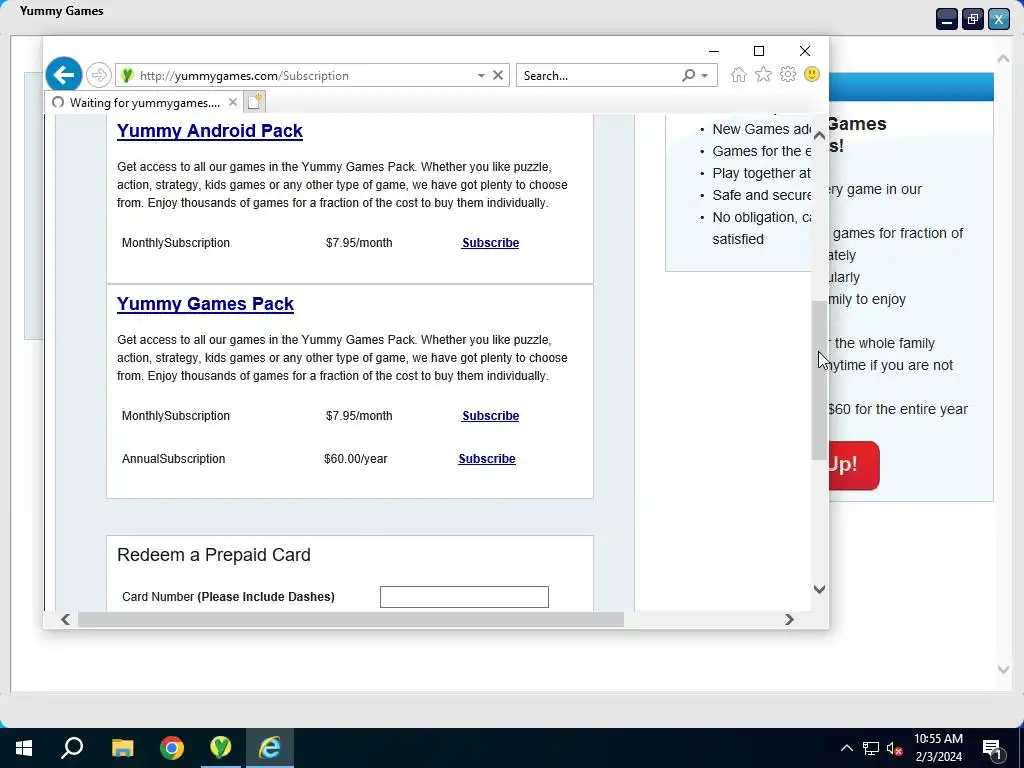Click 'Safe and secure' bullet text
1024x768 pixels.
761,195
